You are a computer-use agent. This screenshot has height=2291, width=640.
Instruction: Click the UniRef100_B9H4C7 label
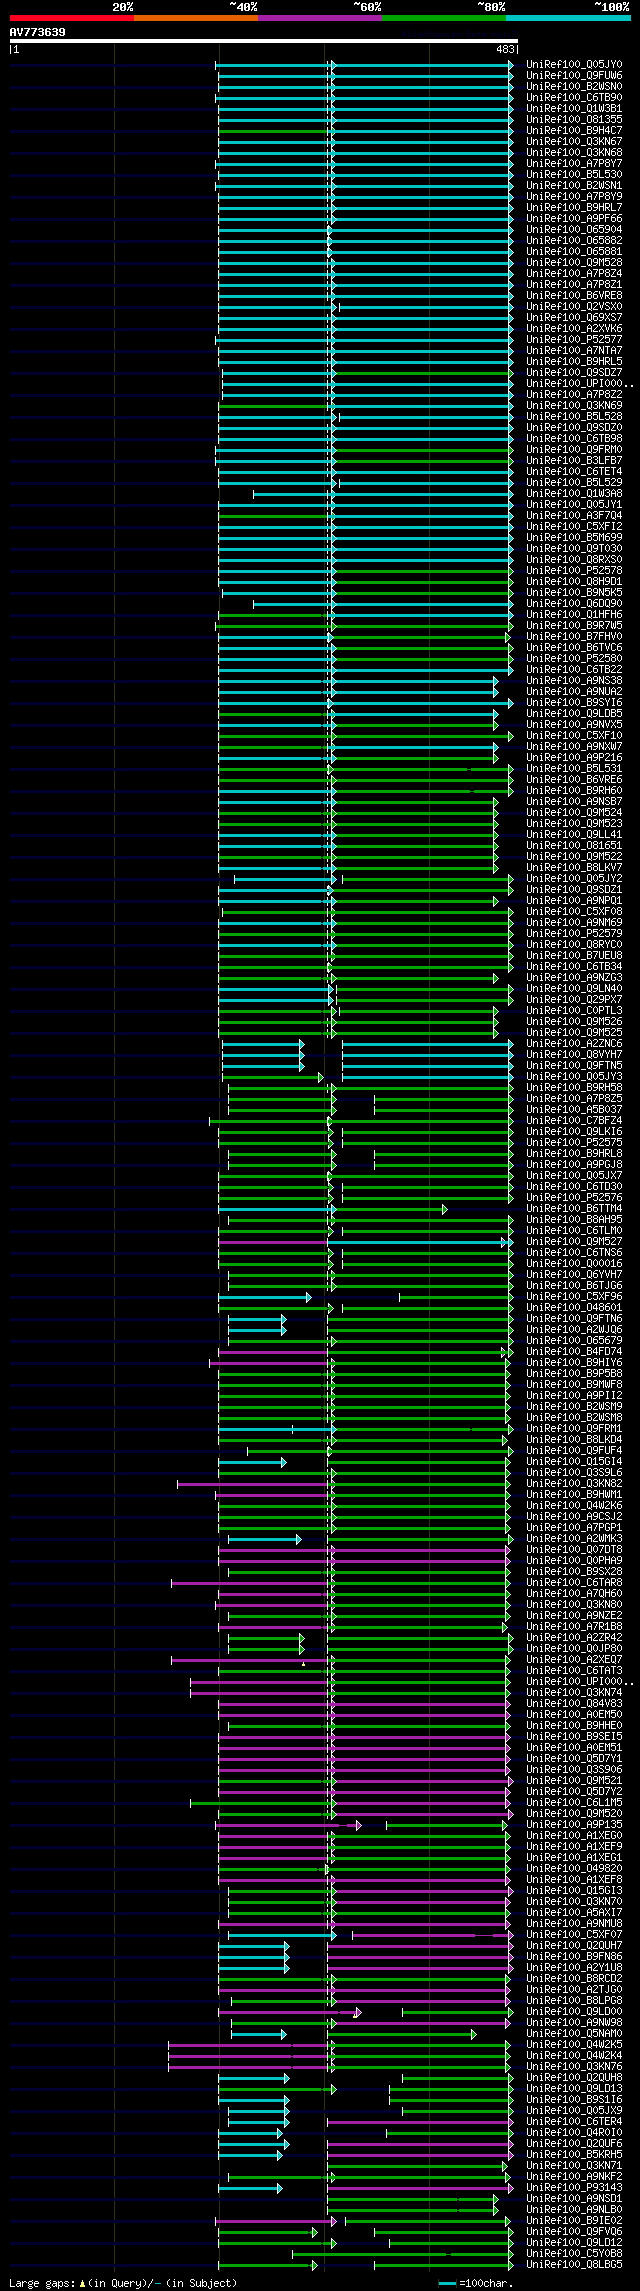(574, 131)
